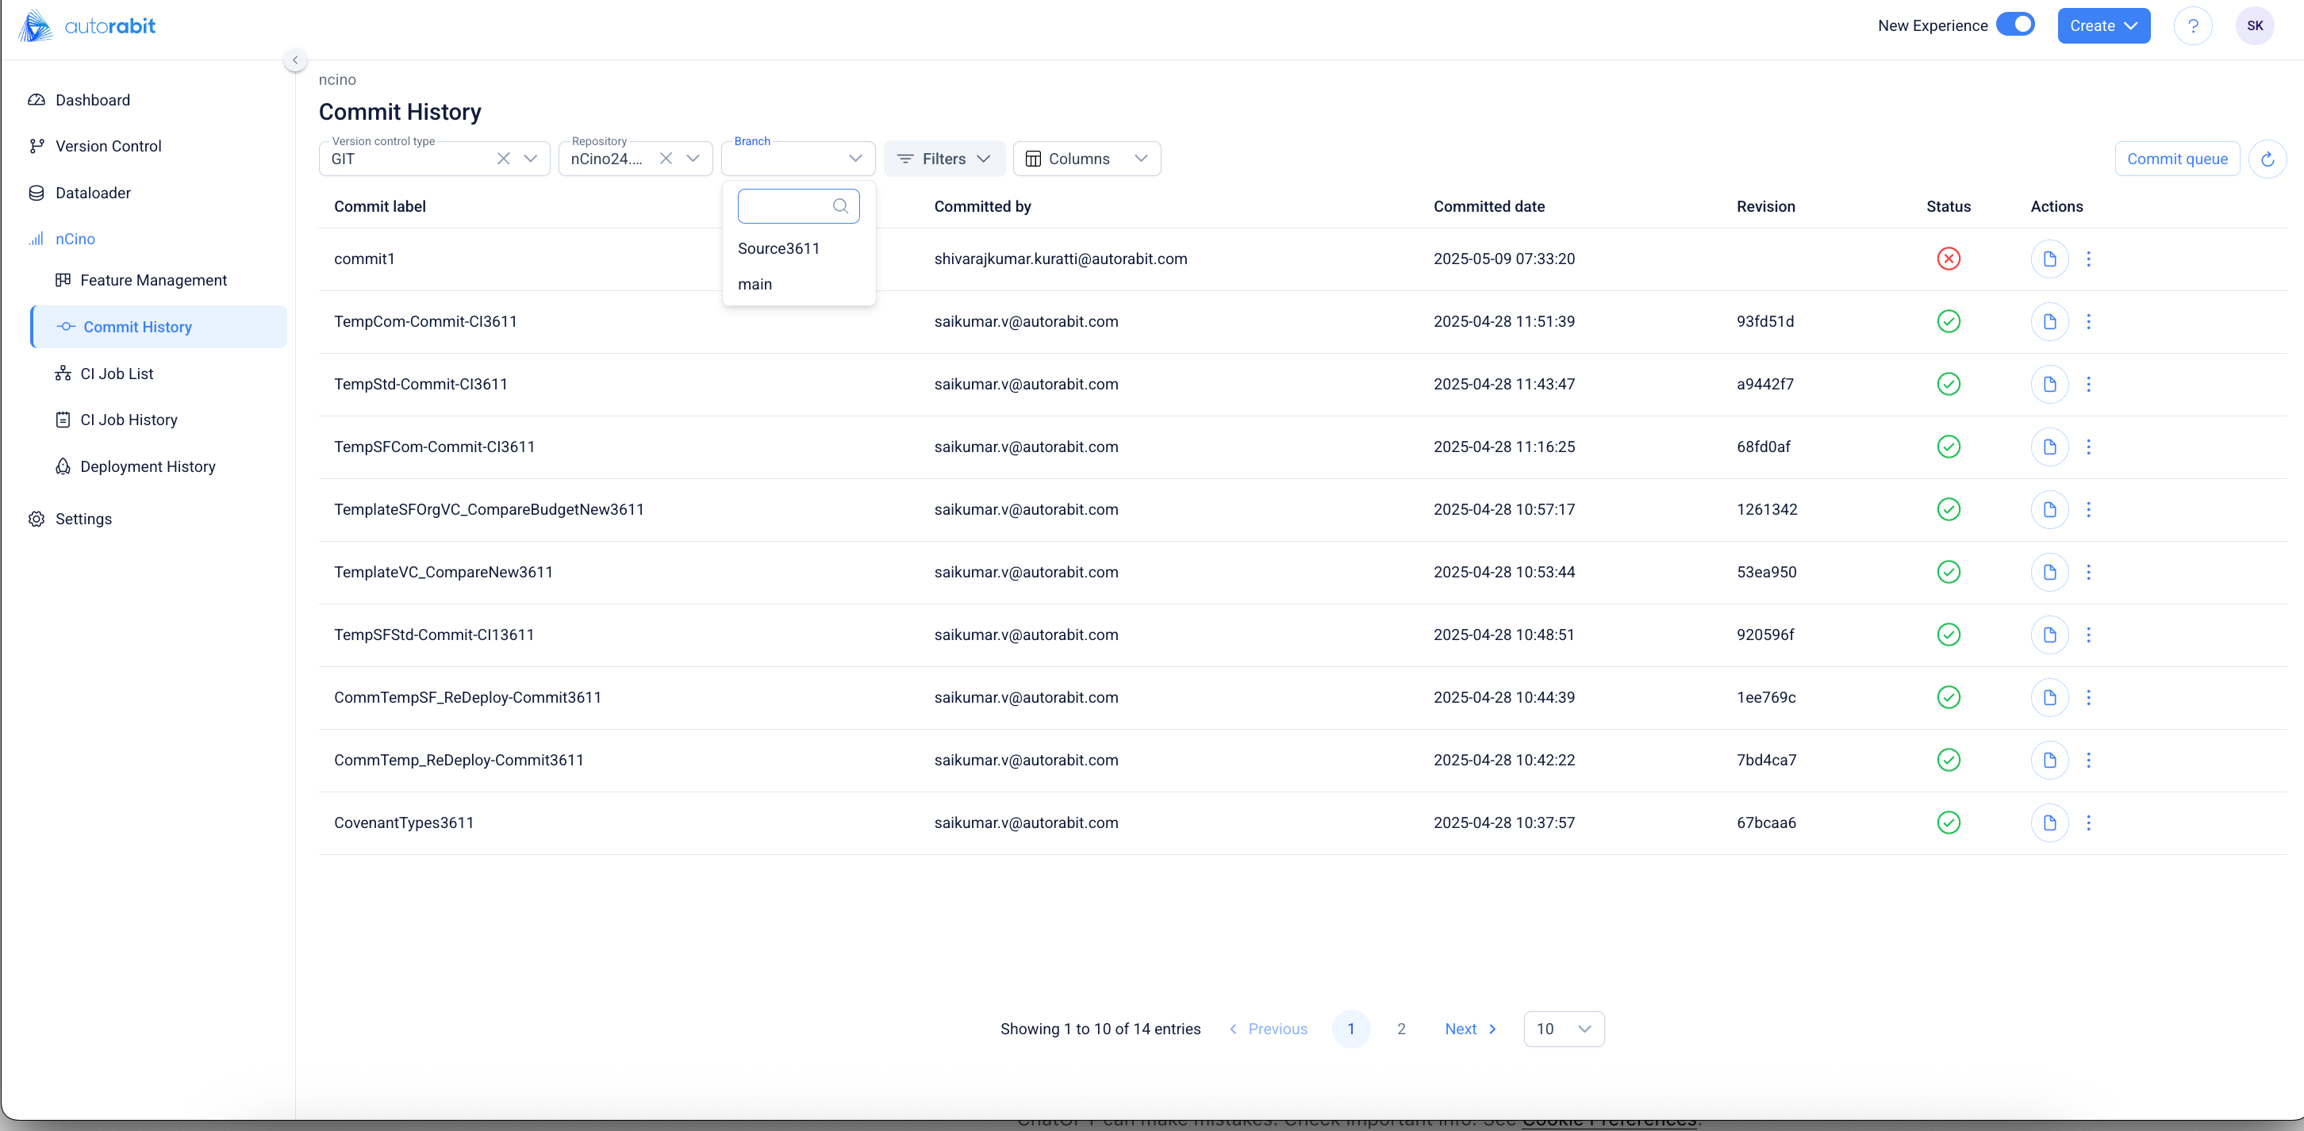2304x1131 pixels.
Task: Open the help question mark icon
Action: click(2192, 26)
